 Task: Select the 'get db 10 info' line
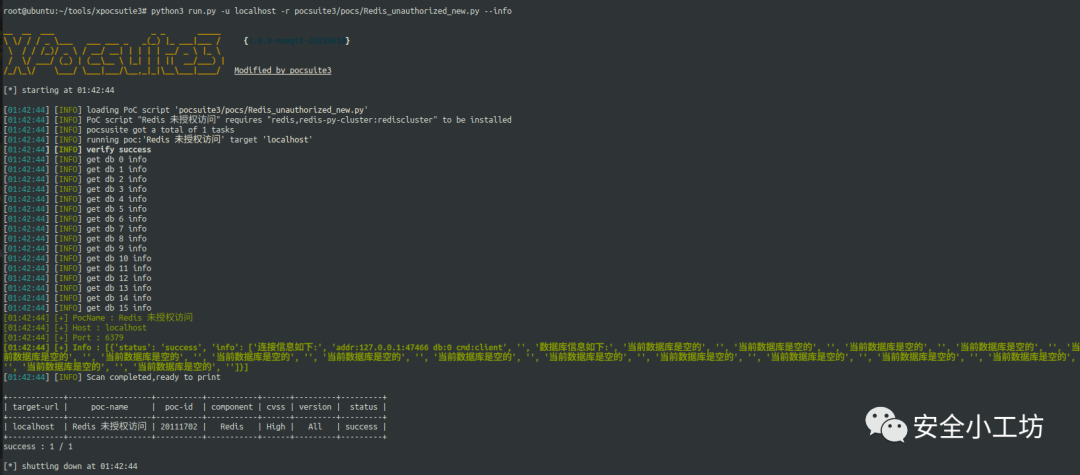(77, 259)
